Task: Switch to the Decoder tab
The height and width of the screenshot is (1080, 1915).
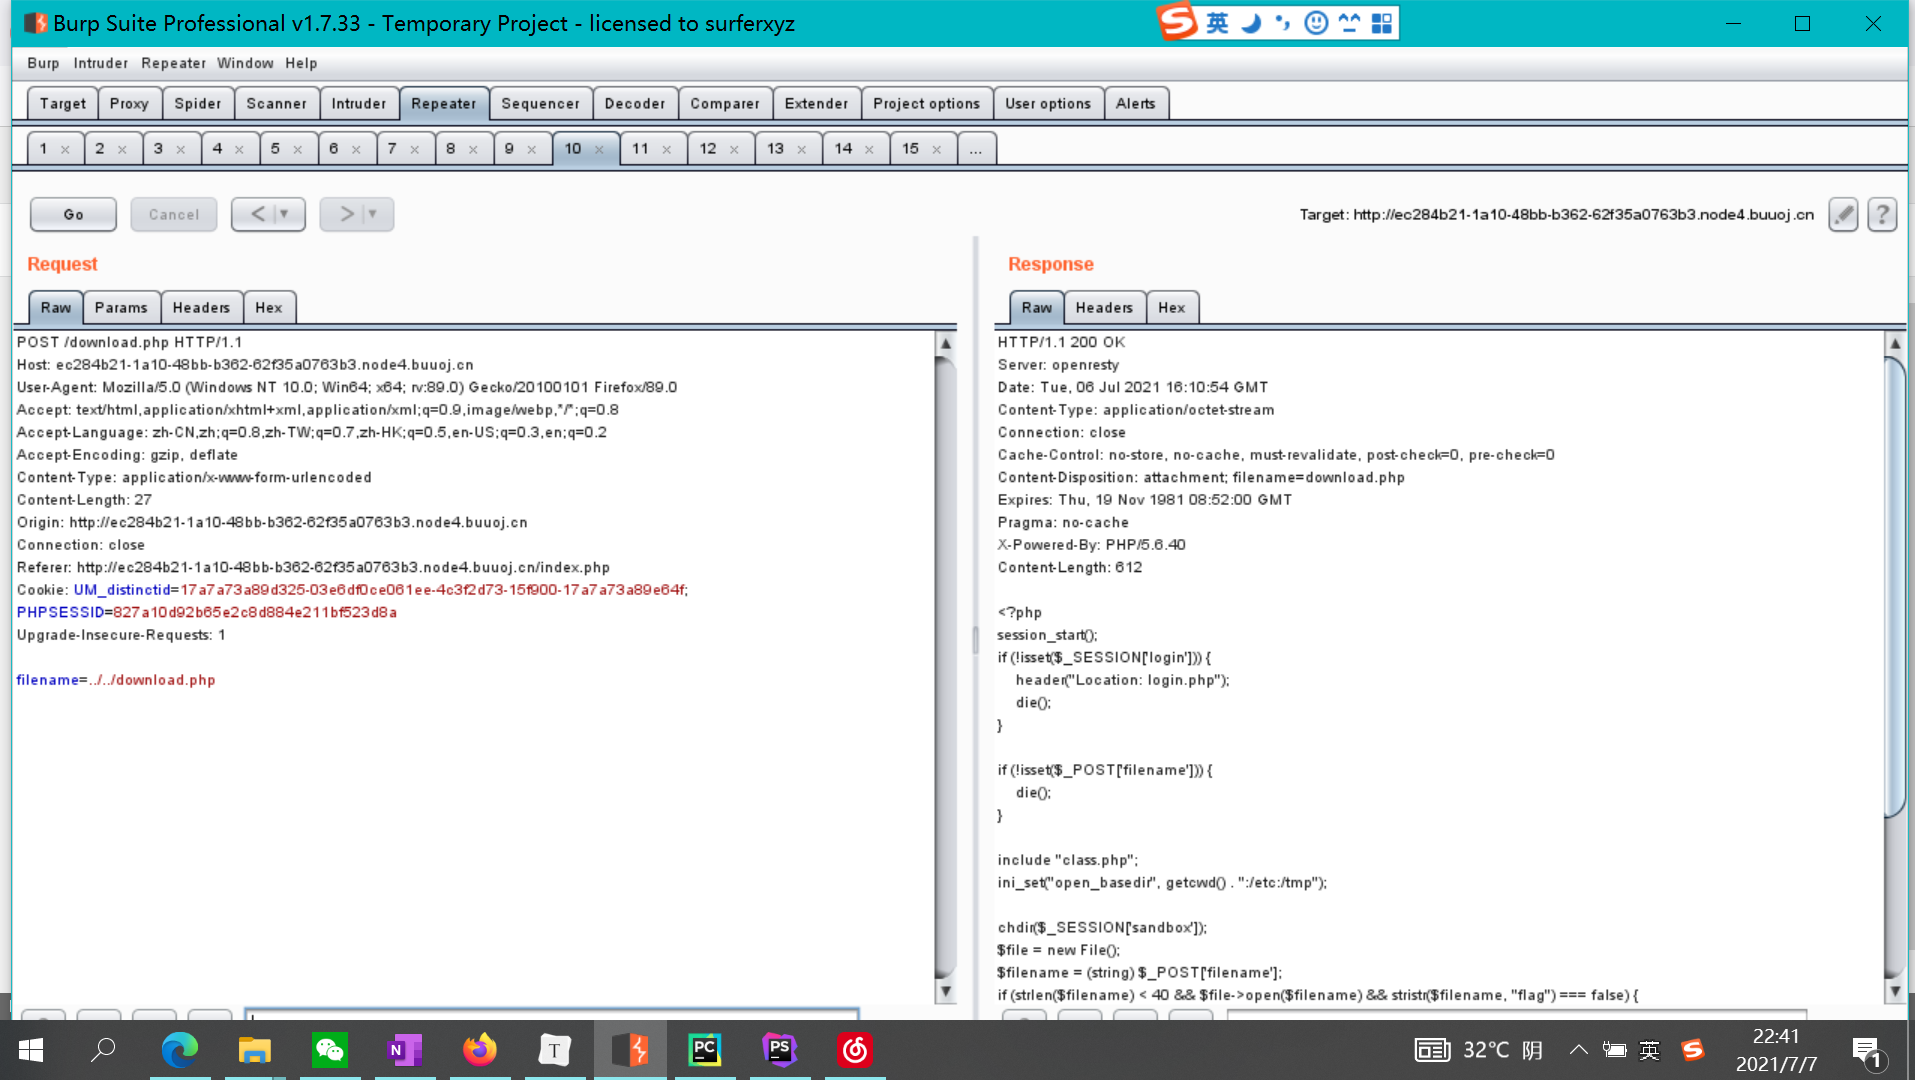Action: pyautogui.click(x=635, y=103)
